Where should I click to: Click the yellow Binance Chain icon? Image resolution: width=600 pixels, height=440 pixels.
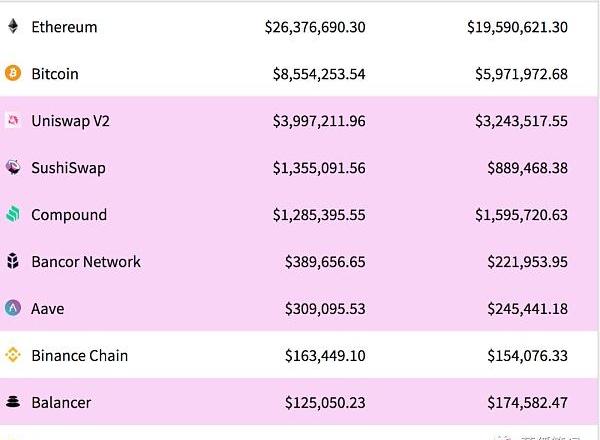tap(13, 355)
